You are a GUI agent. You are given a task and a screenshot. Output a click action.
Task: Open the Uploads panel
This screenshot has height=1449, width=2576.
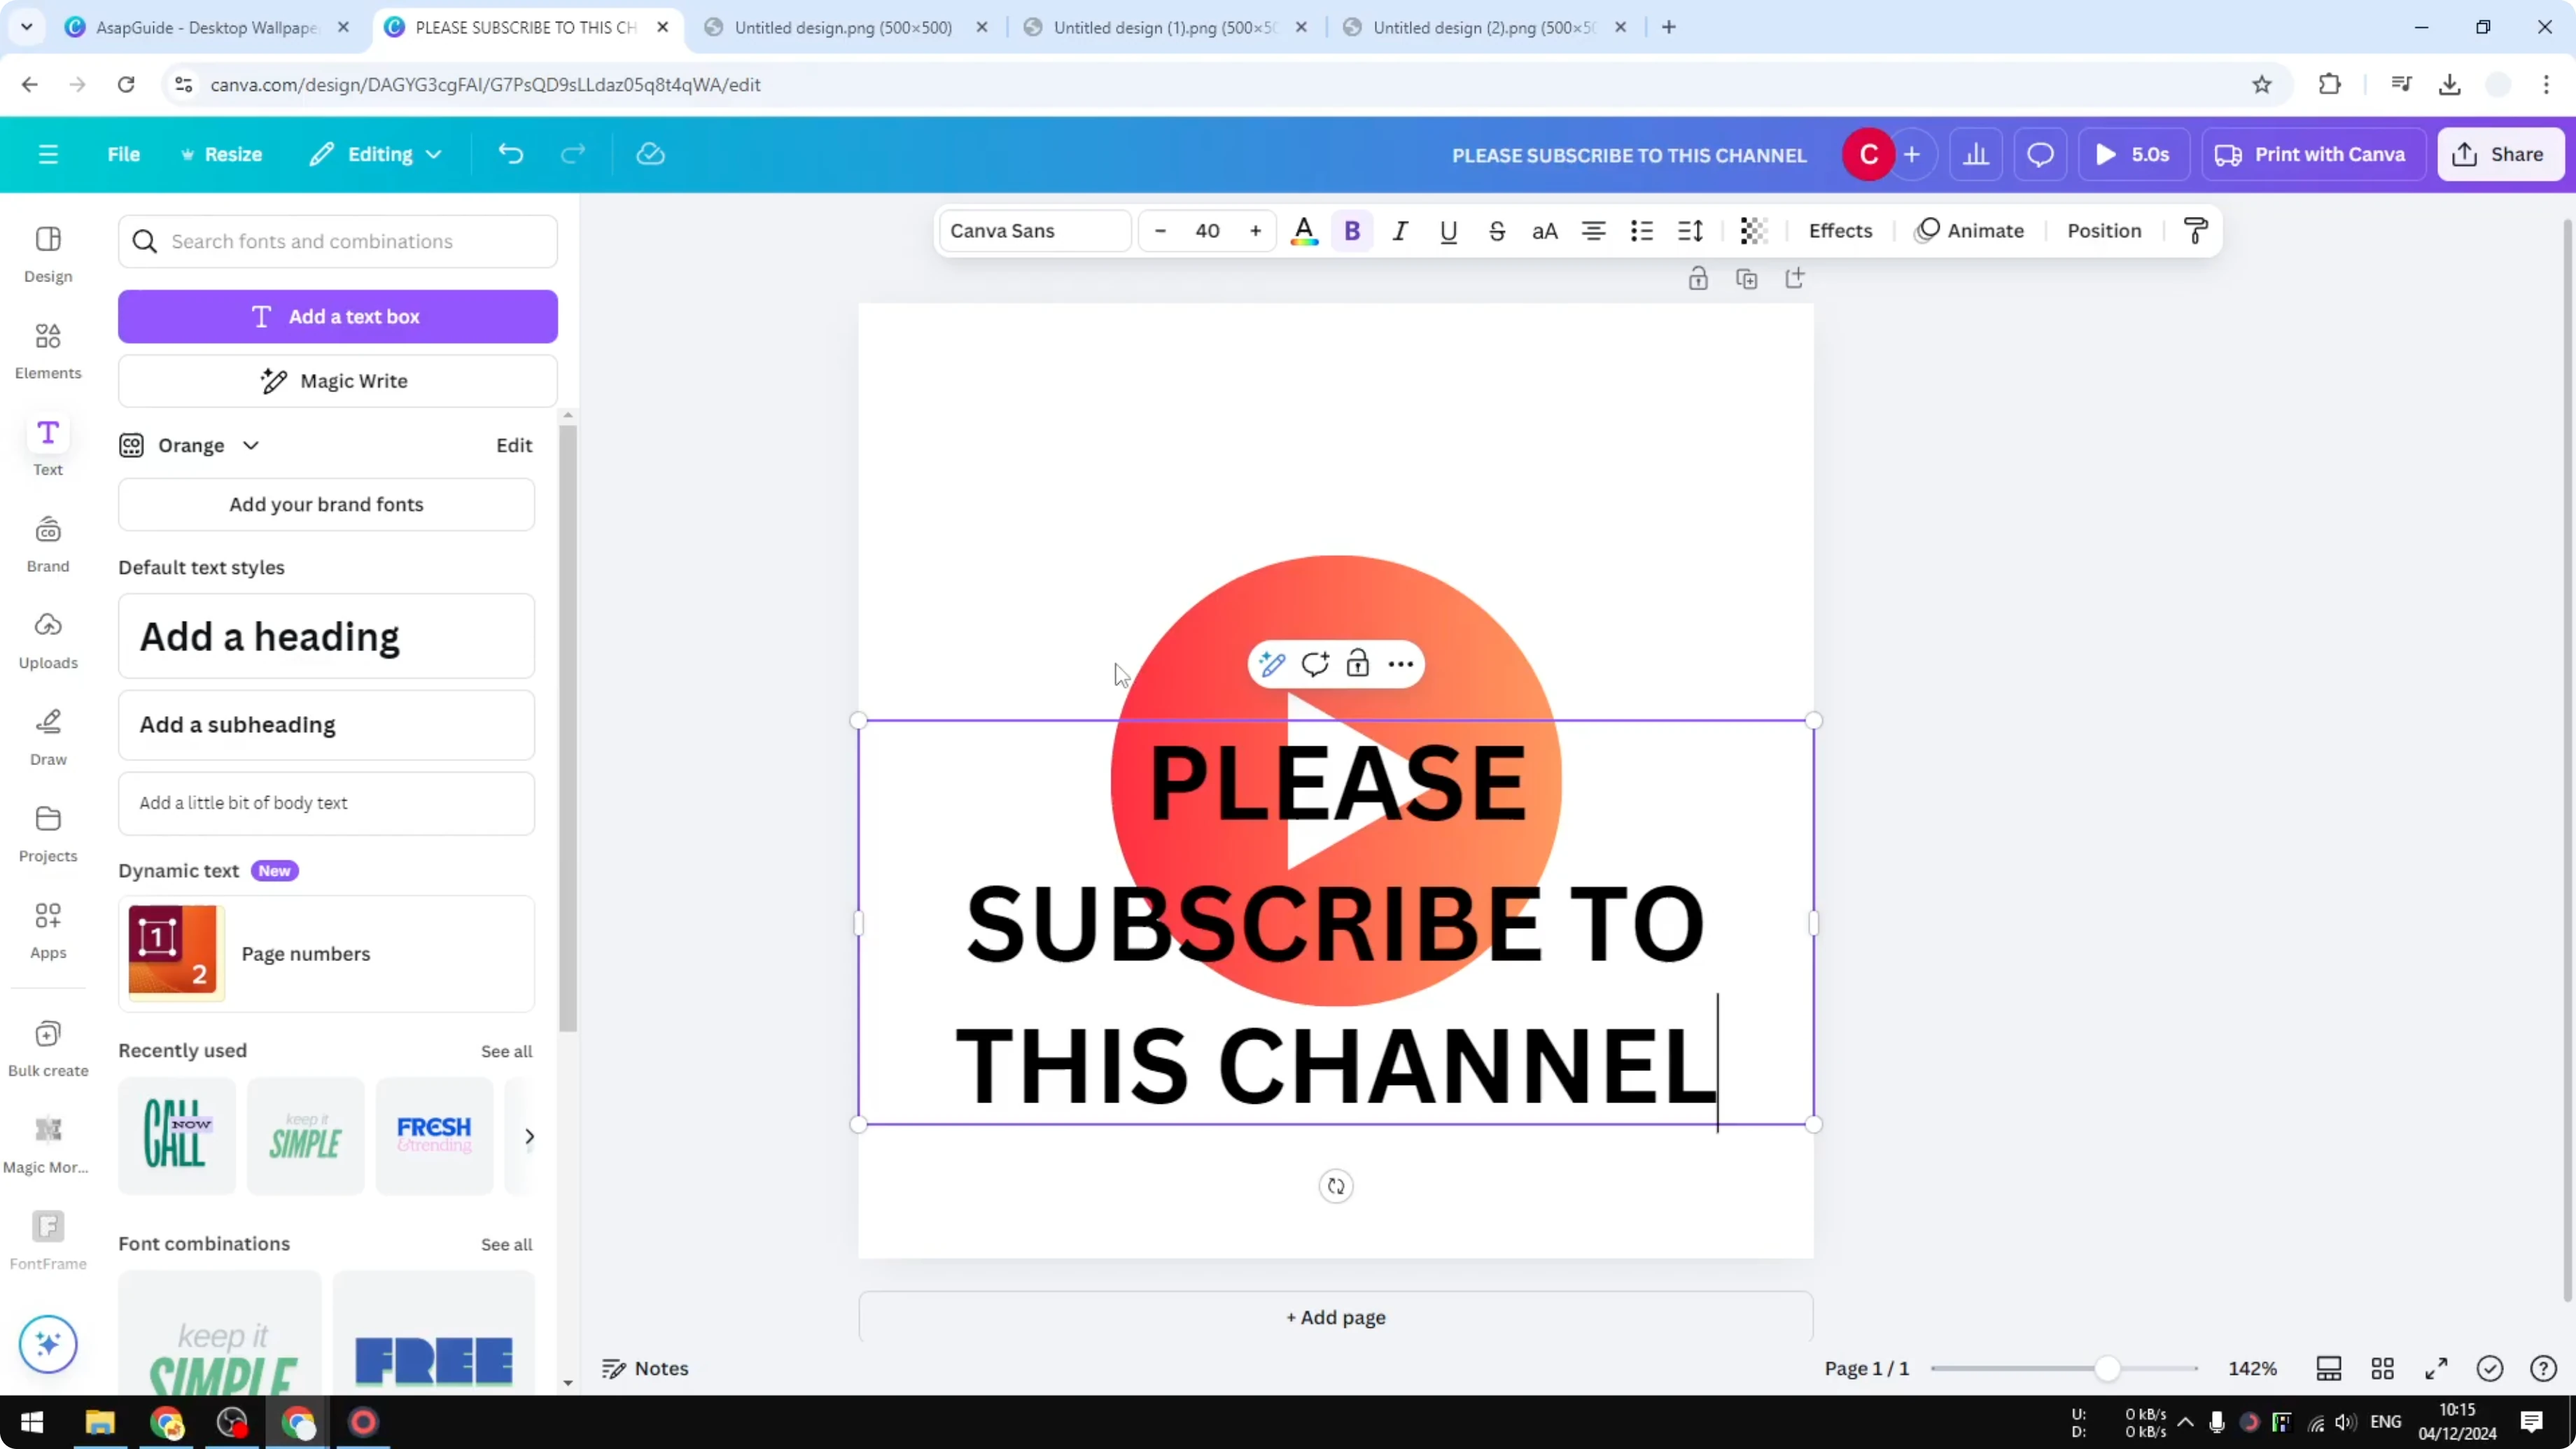47,639
